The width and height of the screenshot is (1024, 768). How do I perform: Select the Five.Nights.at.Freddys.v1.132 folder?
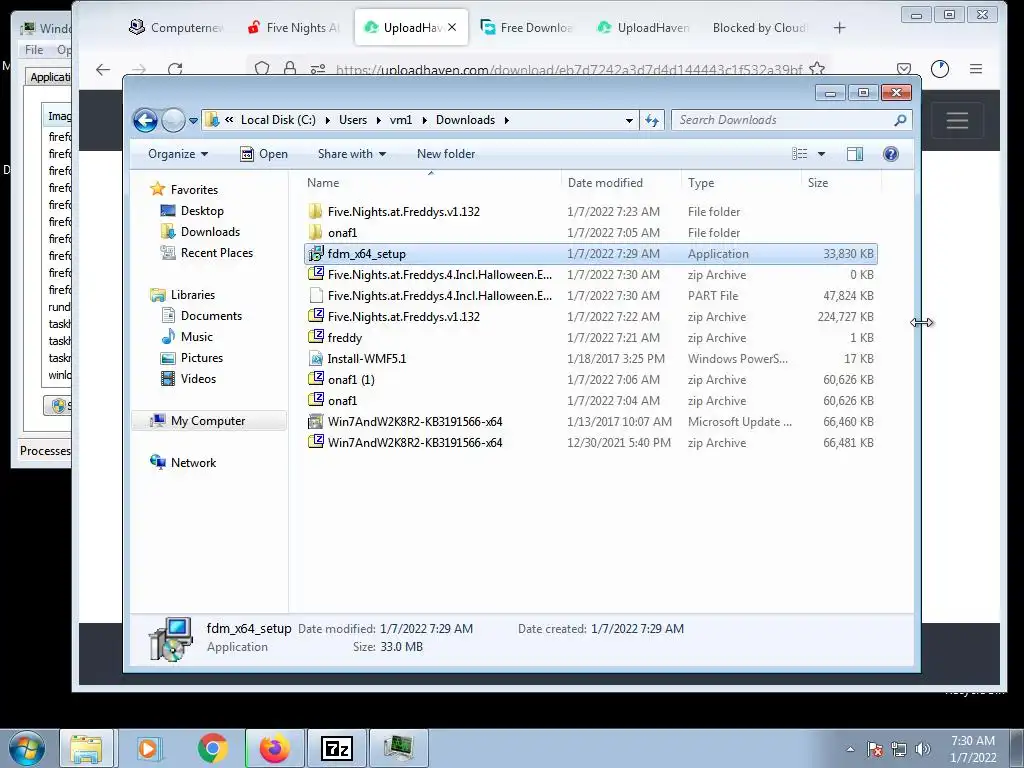point(590,212)
